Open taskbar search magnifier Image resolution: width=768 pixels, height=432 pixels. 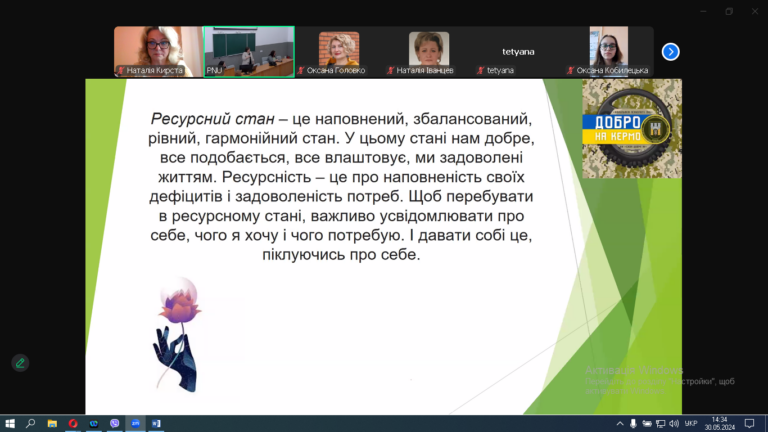pyautogui.click(x=30, y=424)
